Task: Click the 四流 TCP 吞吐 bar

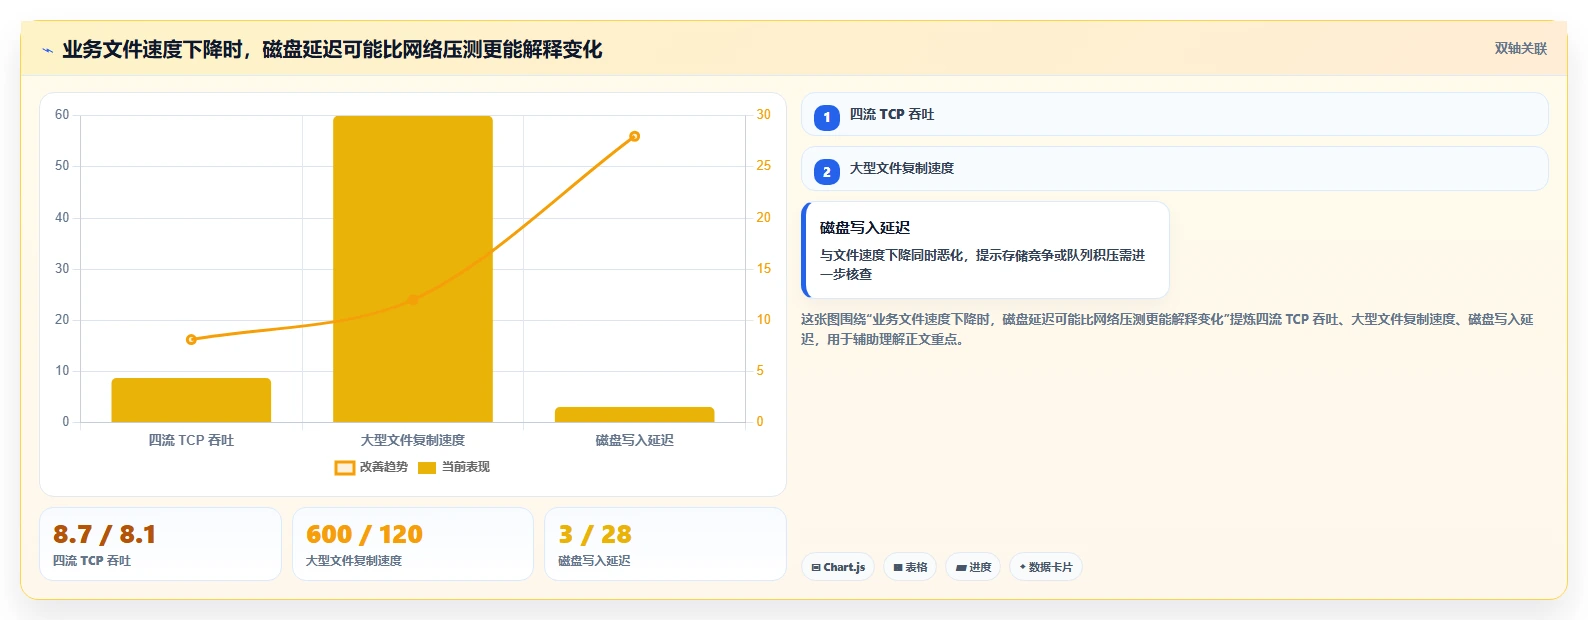Action: click(191, 400)
